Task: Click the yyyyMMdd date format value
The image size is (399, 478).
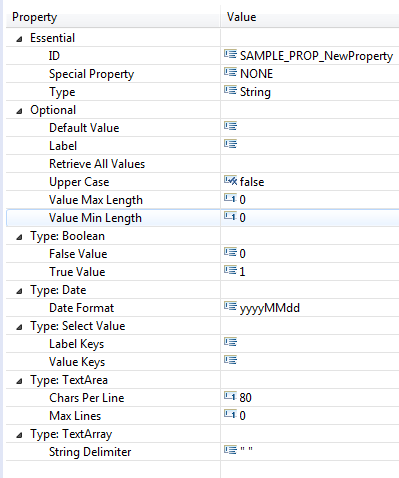Action: pyautogui.click(x=270, y=308)
